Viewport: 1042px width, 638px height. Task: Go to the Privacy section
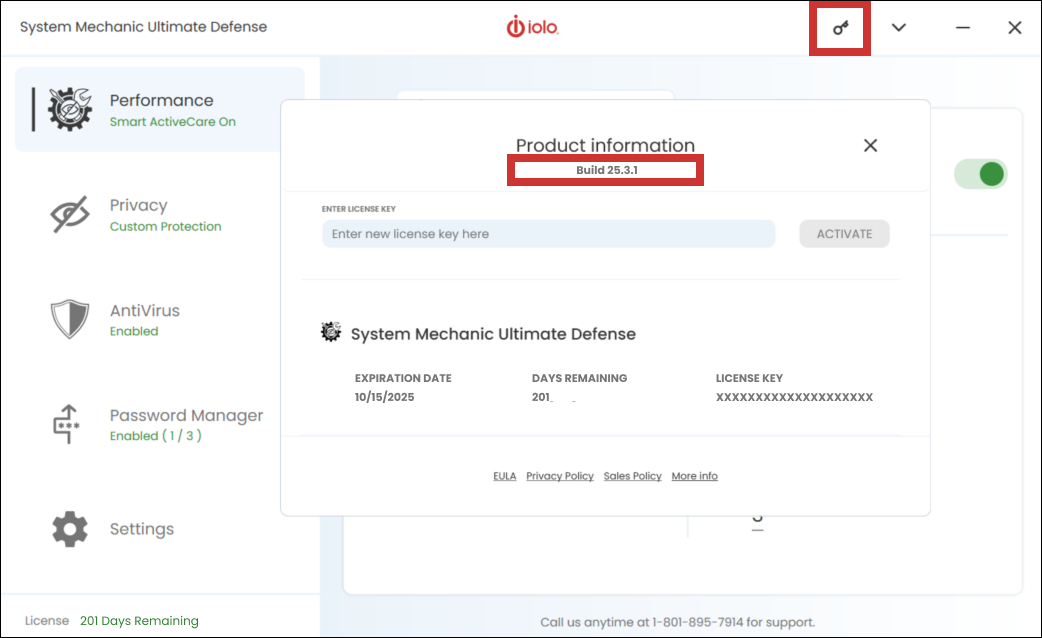pyautogui.click(x=138, y=205)
